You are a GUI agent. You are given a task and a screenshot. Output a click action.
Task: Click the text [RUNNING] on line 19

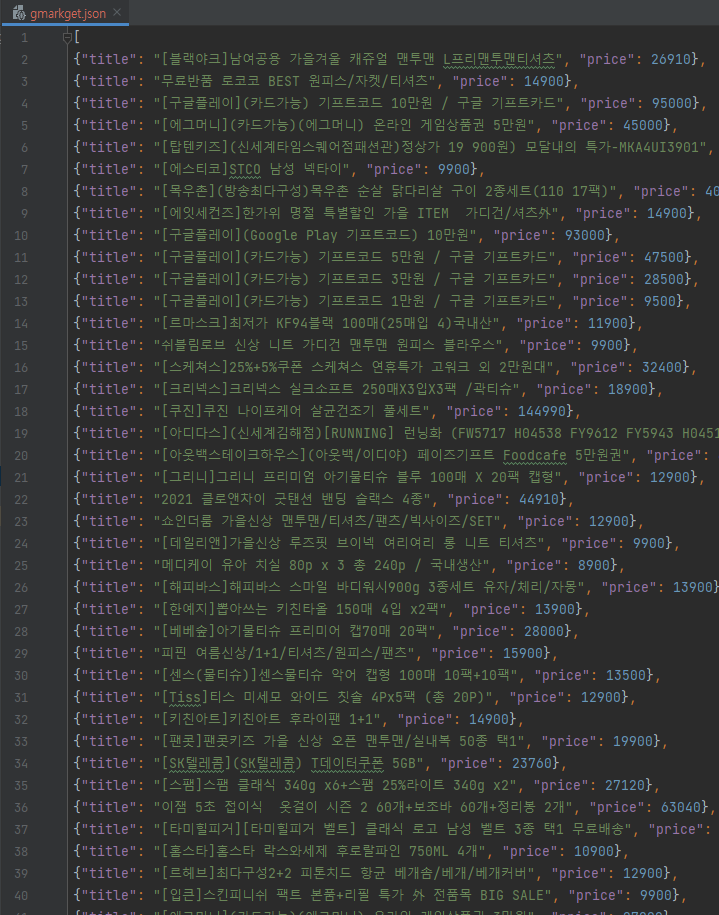point(358,433)
